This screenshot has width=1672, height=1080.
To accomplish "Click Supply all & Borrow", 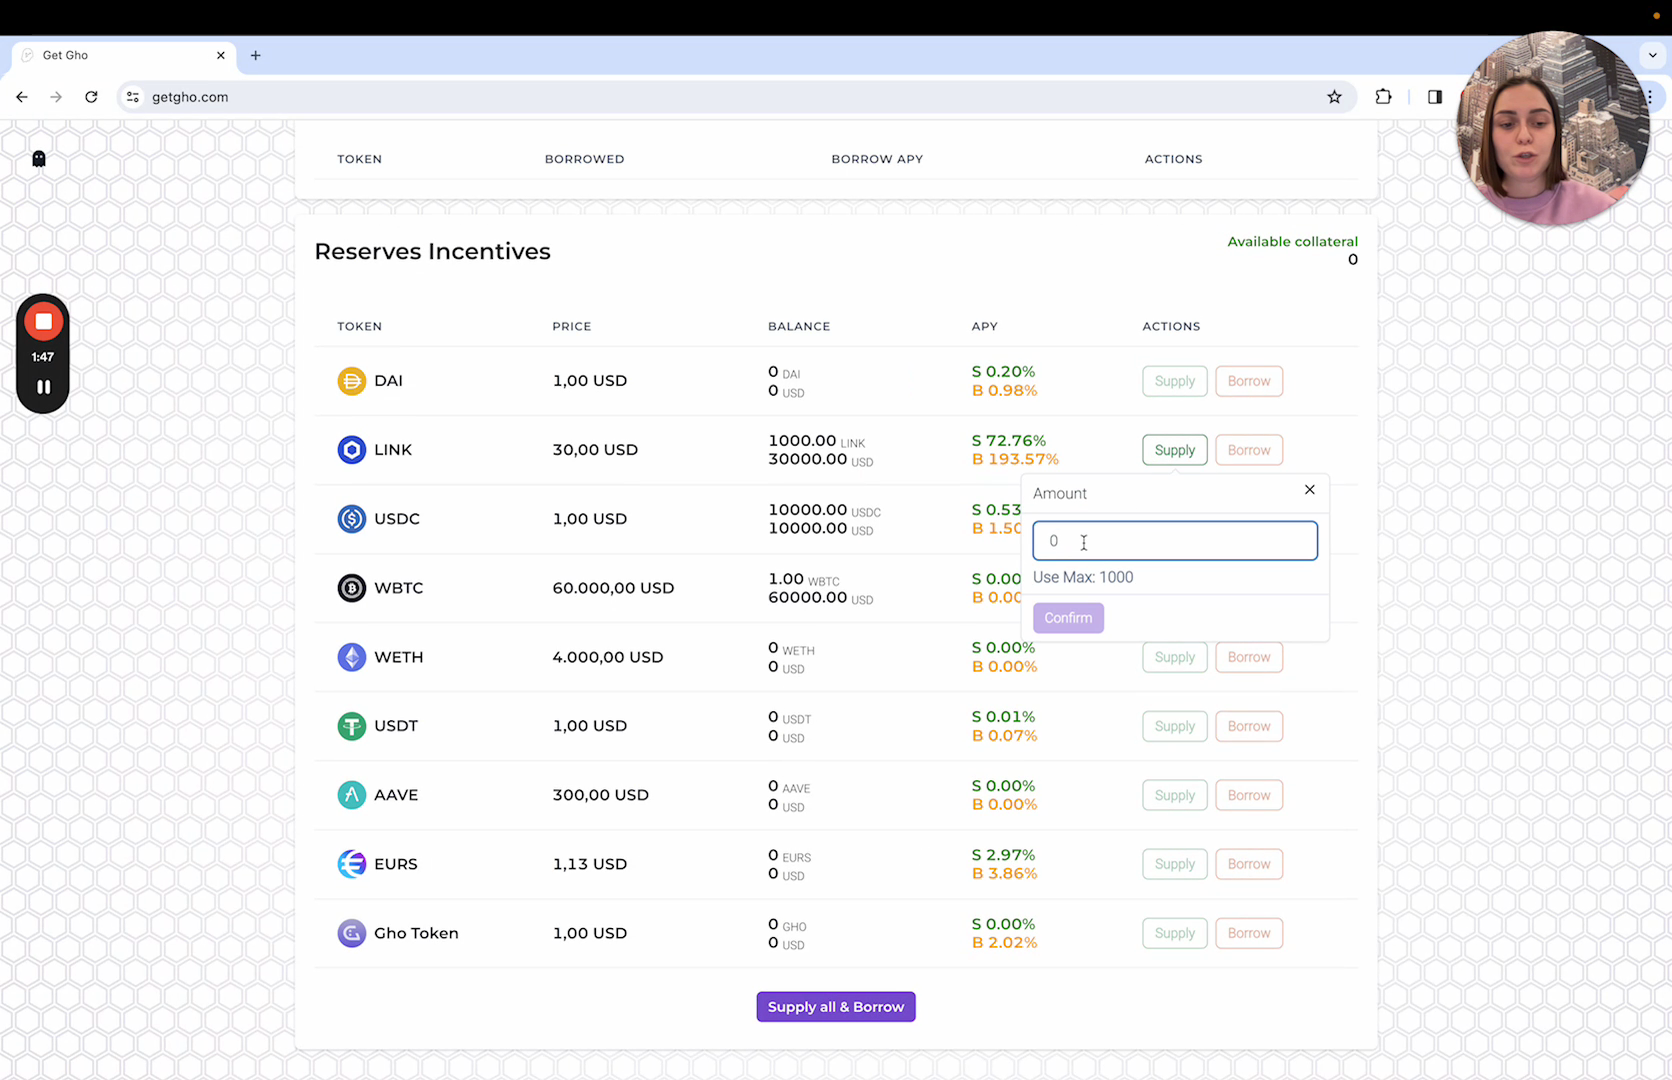I will [x=836, y=1007].
